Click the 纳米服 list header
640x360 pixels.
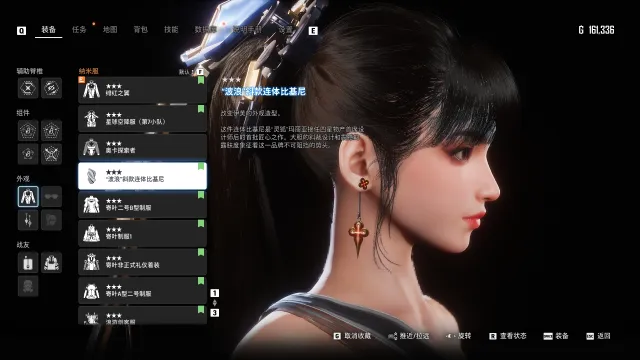click(89, 71)
